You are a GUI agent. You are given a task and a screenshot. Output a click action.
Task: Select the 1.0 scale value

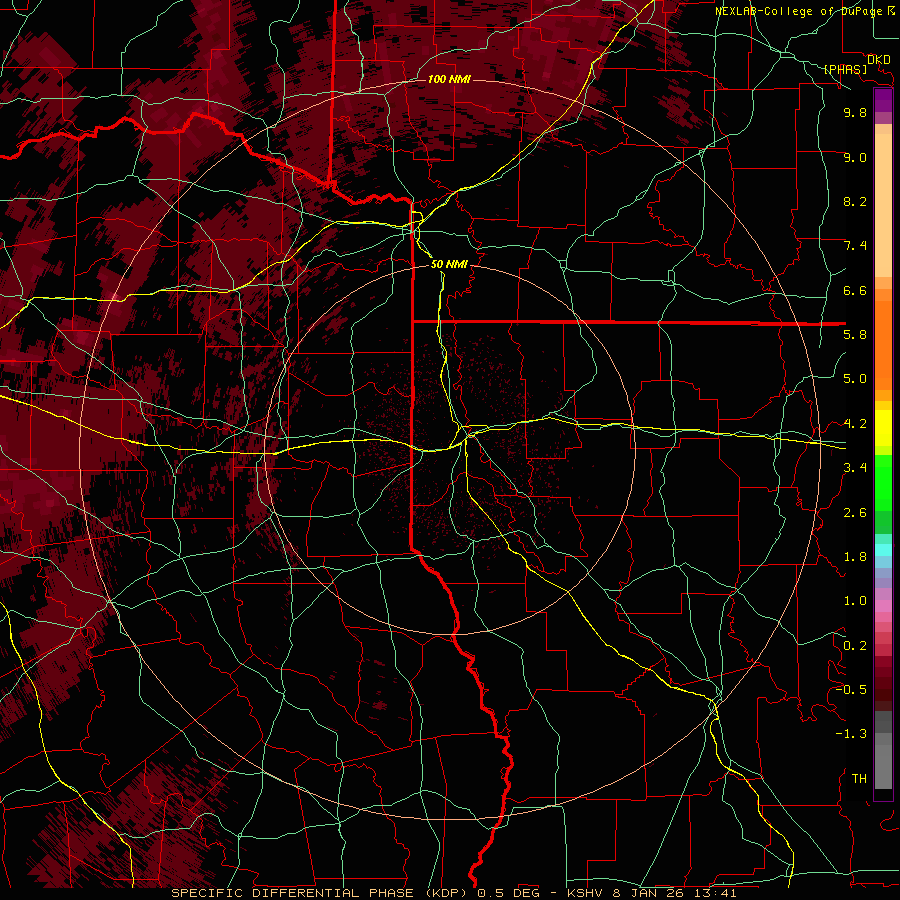[855, 601]
